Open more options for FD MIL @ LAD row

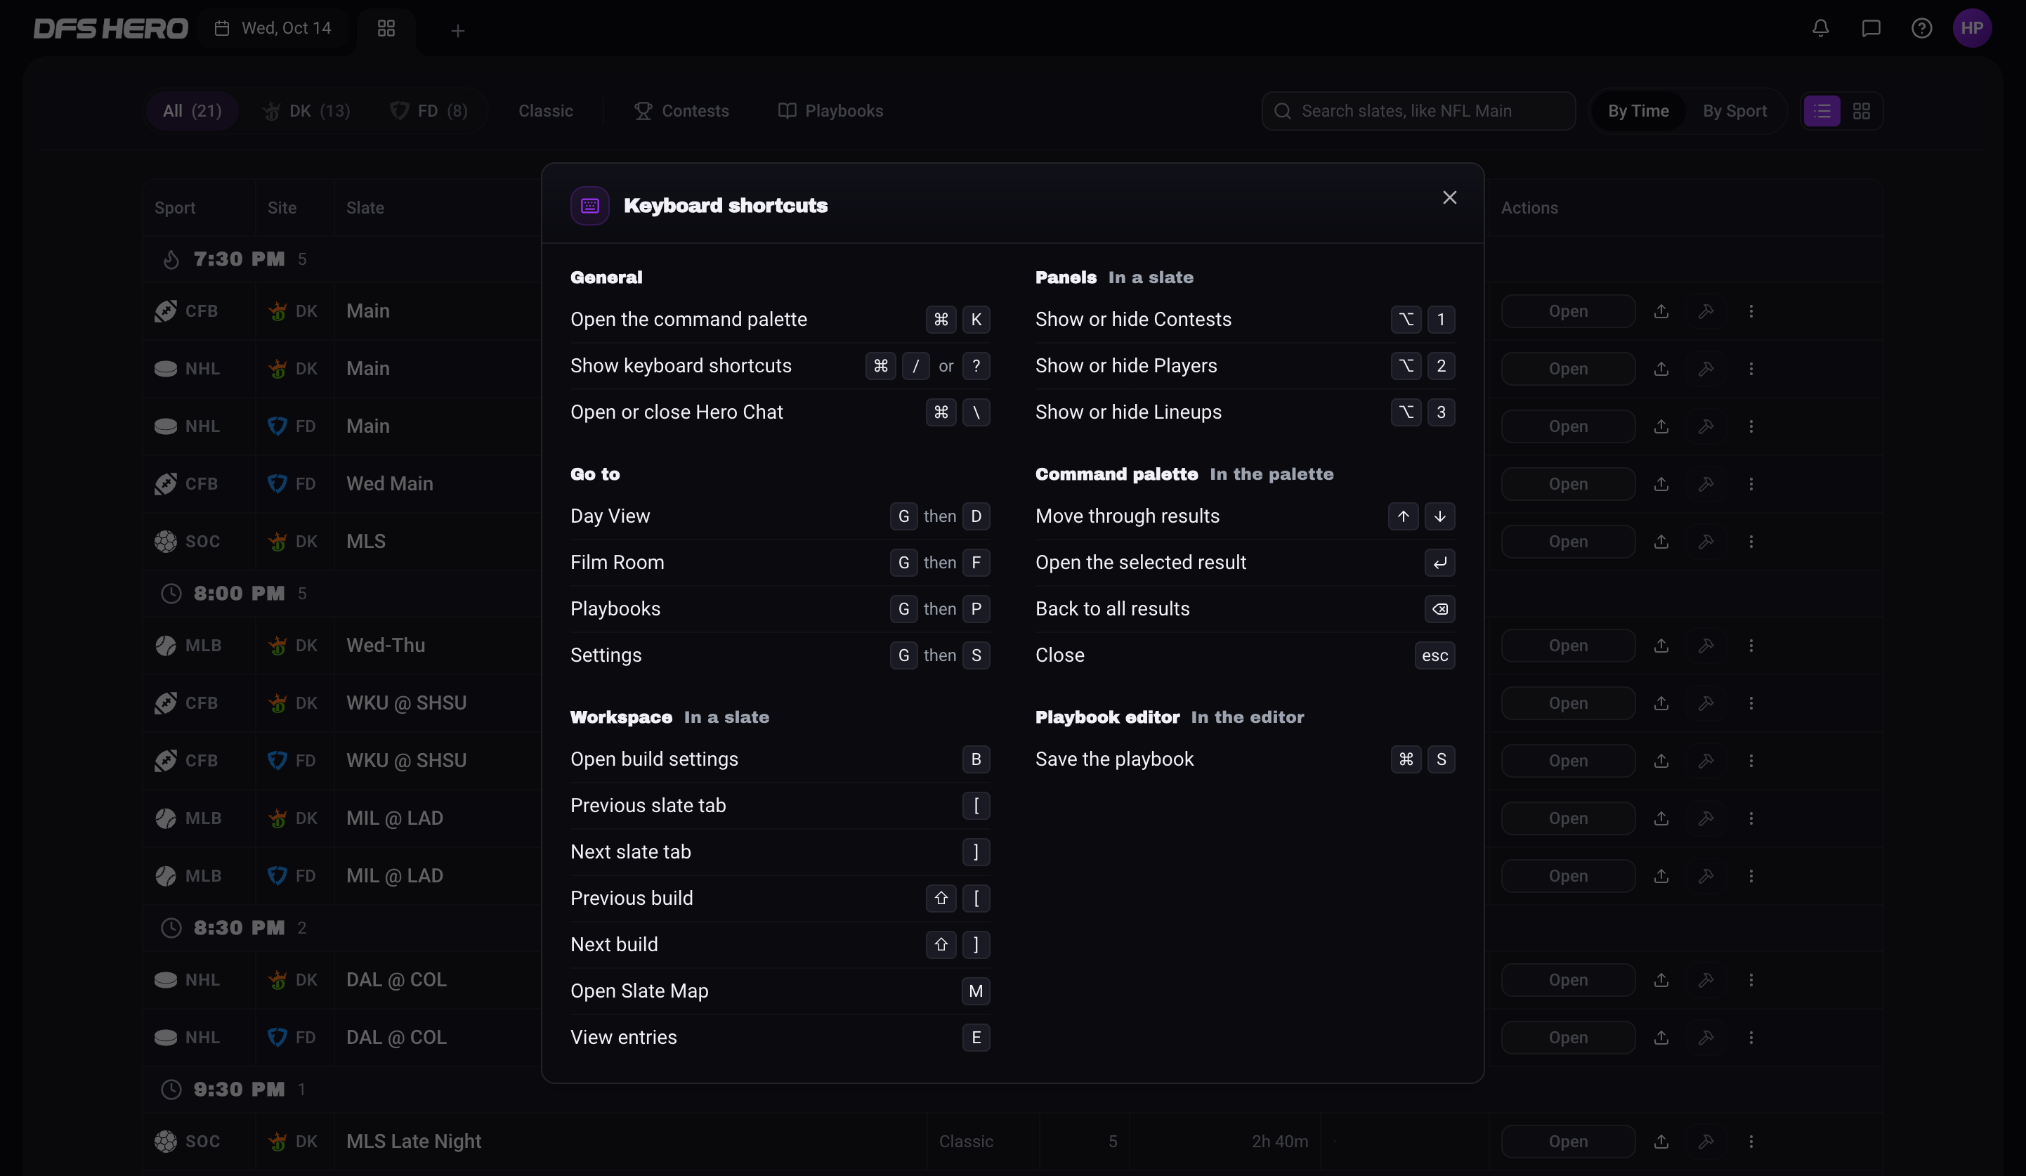click(1751, 876)
